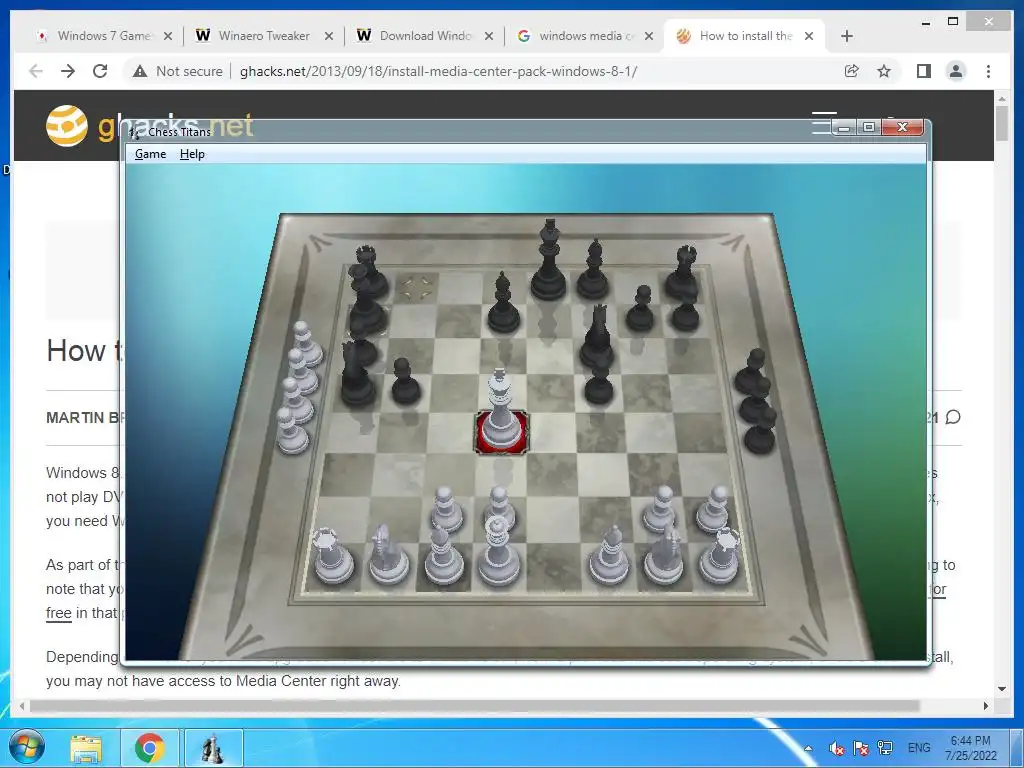Maximize the Chess Titans window

pos(869,127)
